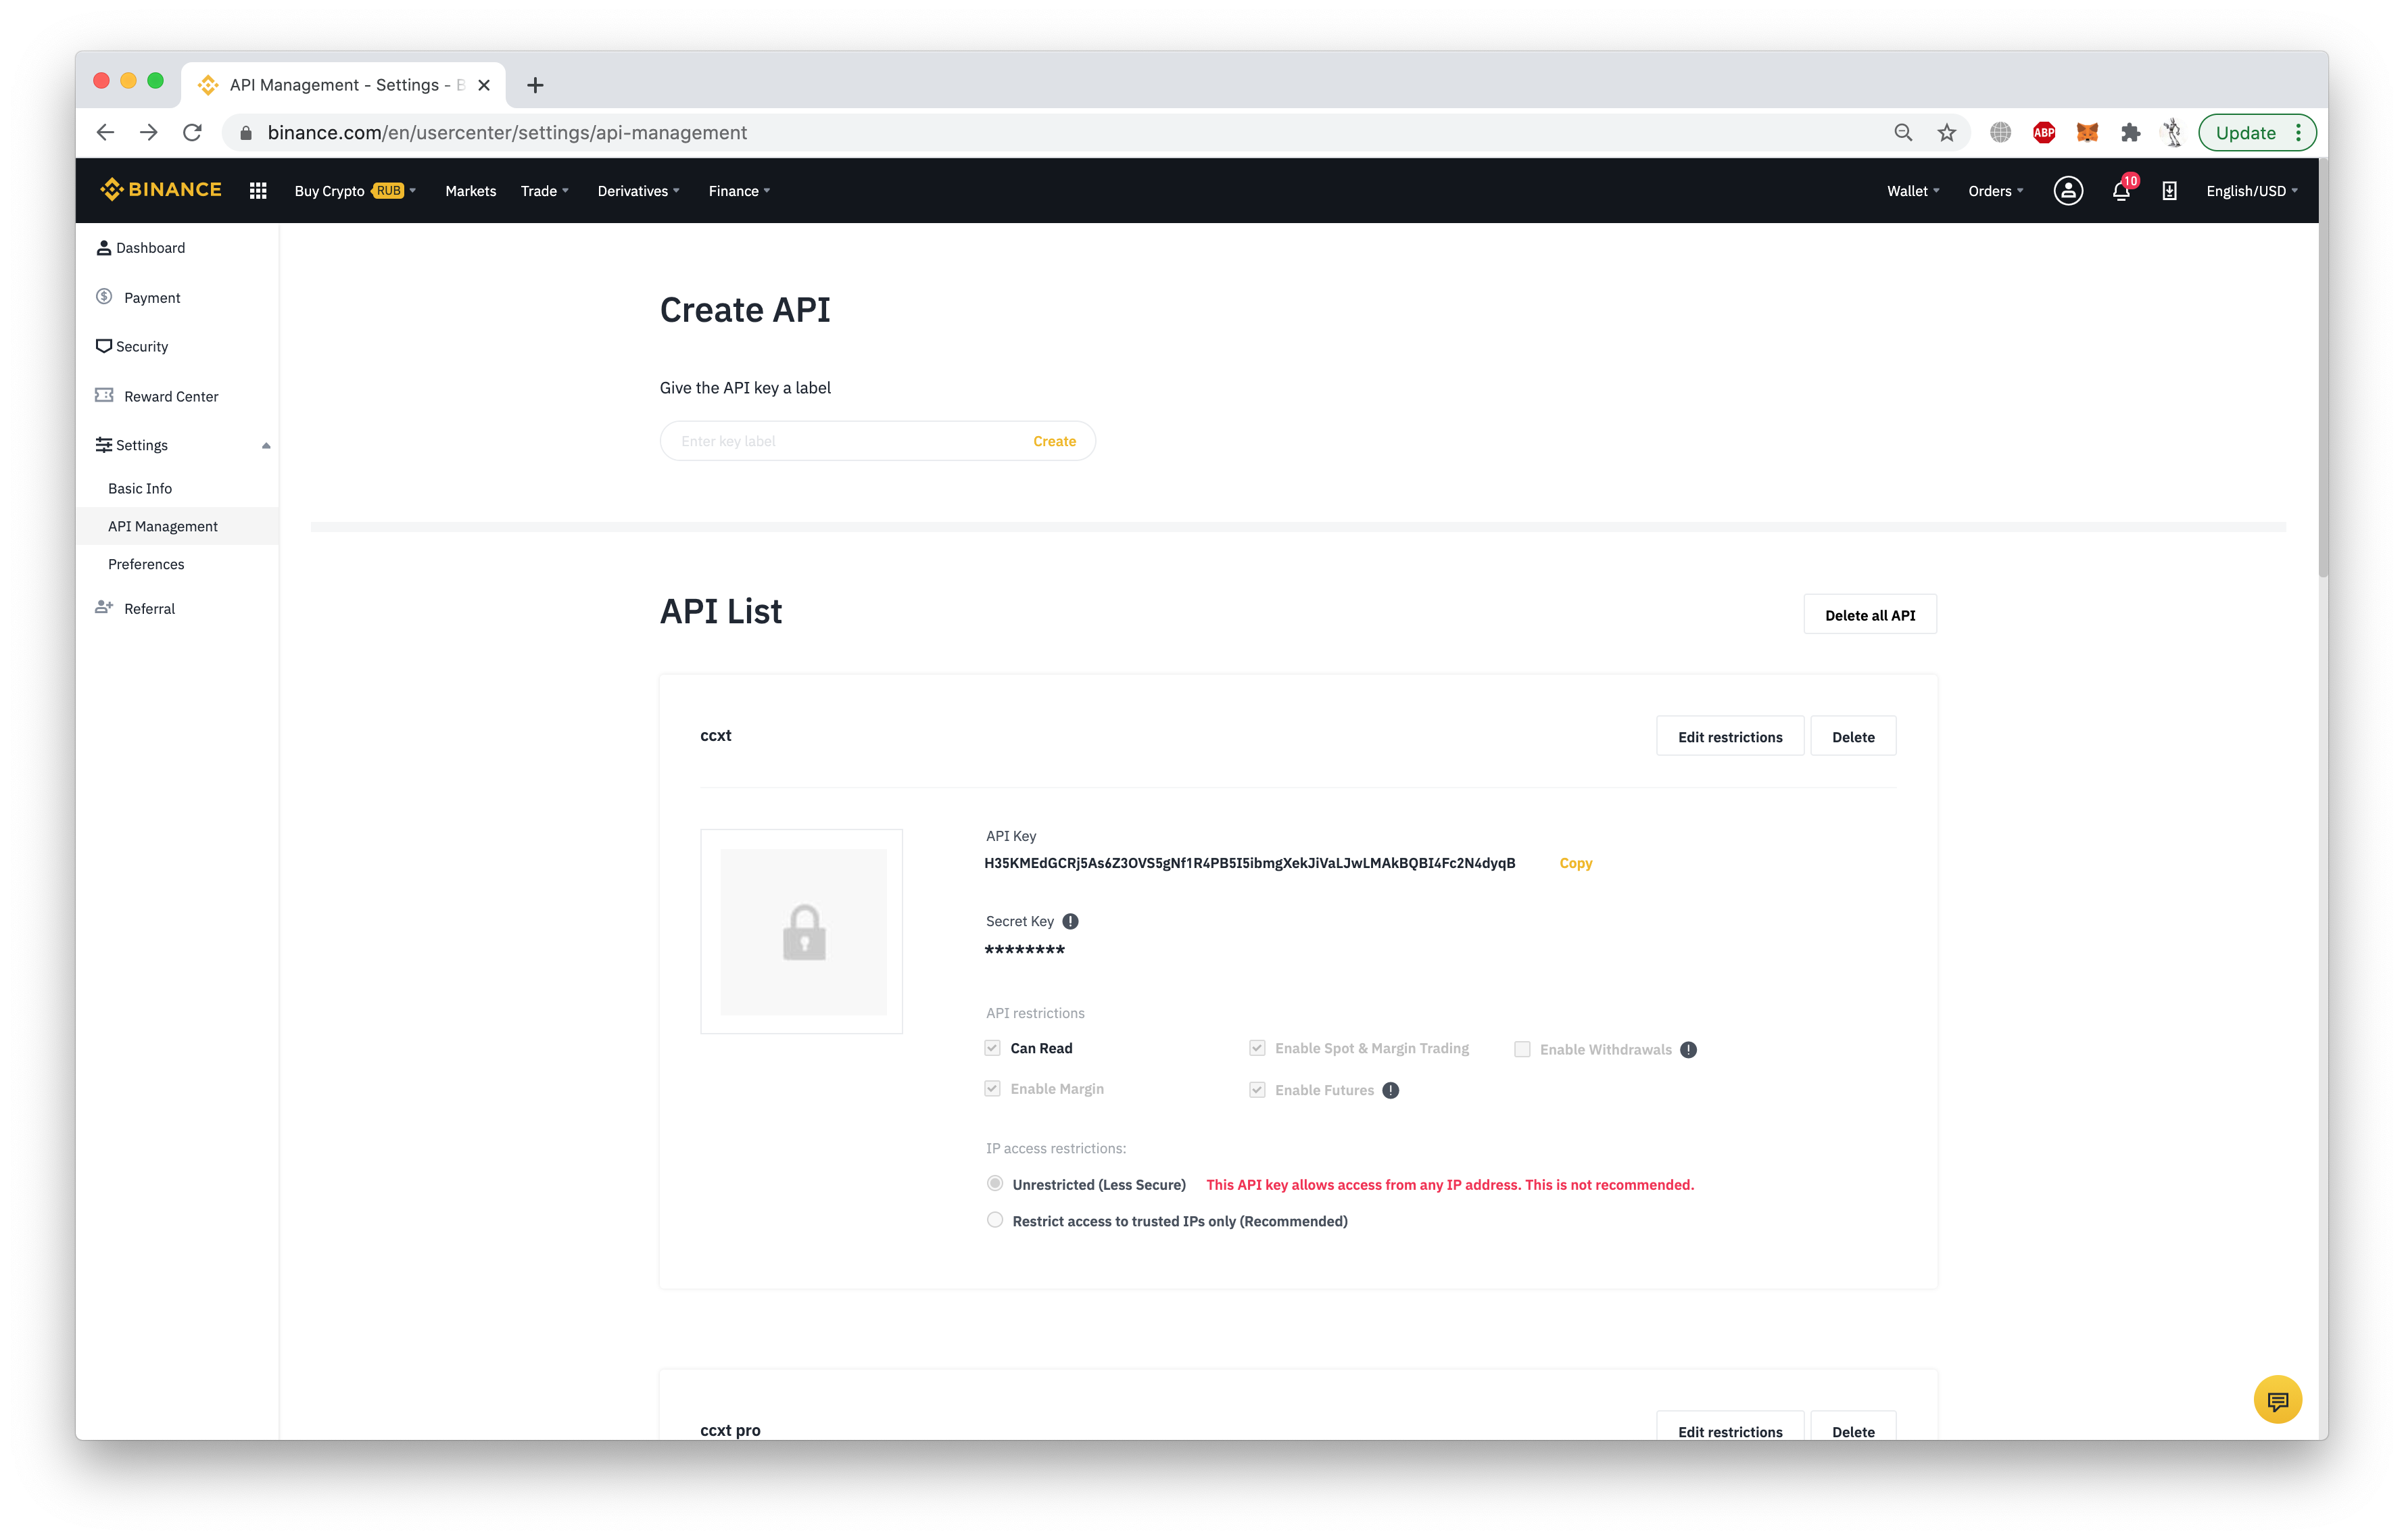Image resolution: width=2404 pixels, height=1540 pixels.
Task: Click the Create button for API key
Action: [x=1054, y=441]
